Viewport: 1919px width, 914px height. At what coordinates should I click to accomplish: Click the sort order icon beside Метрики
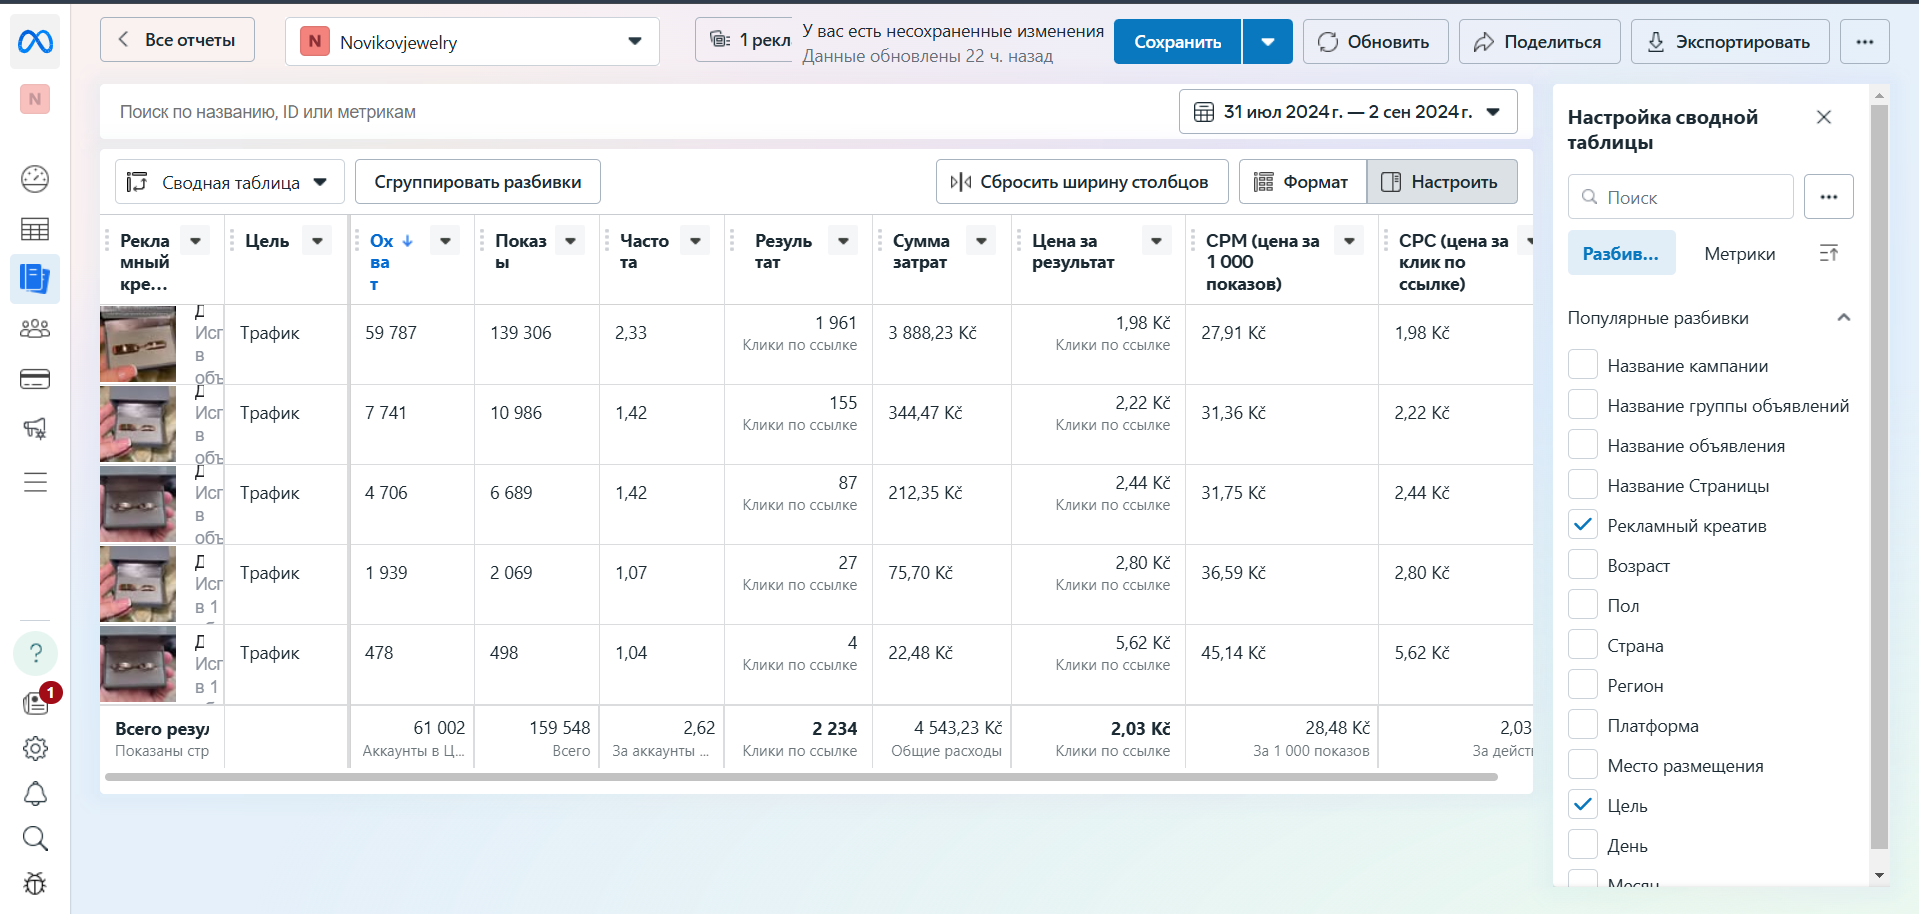(1828, 254)
